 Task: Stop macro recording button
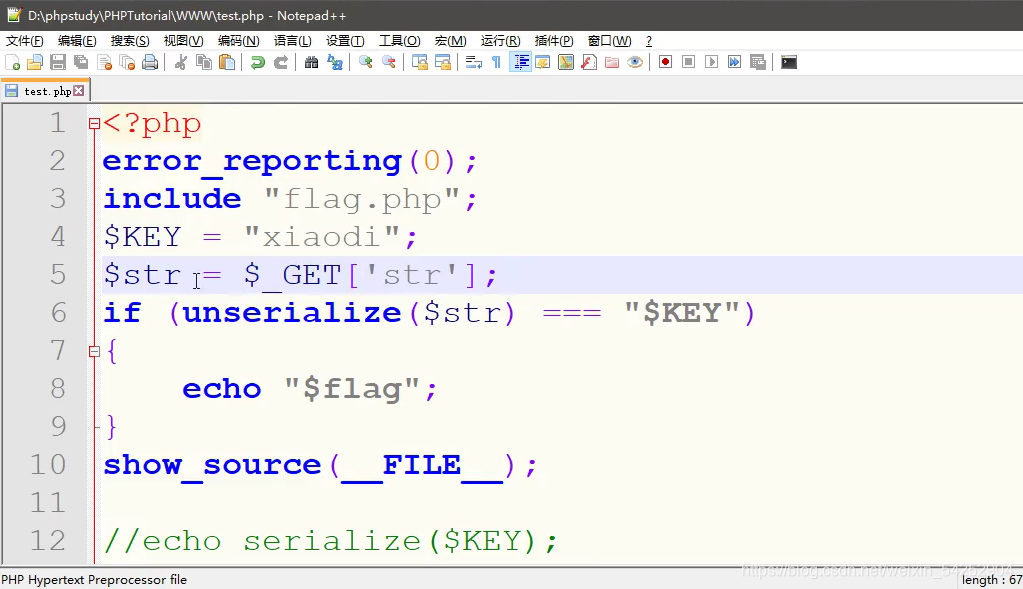(x=688, y=62)
